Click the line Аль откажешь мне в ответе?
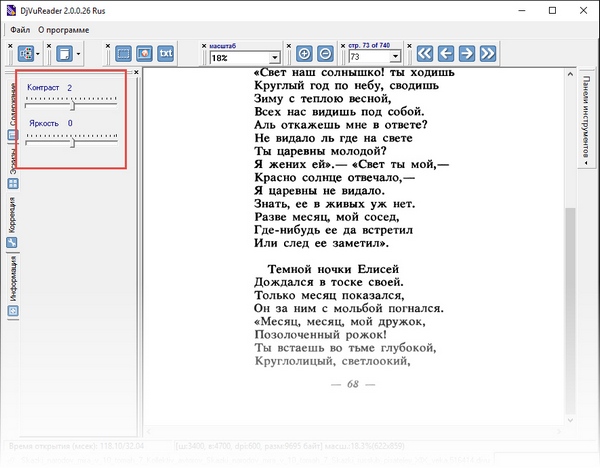 click(341, 125)
